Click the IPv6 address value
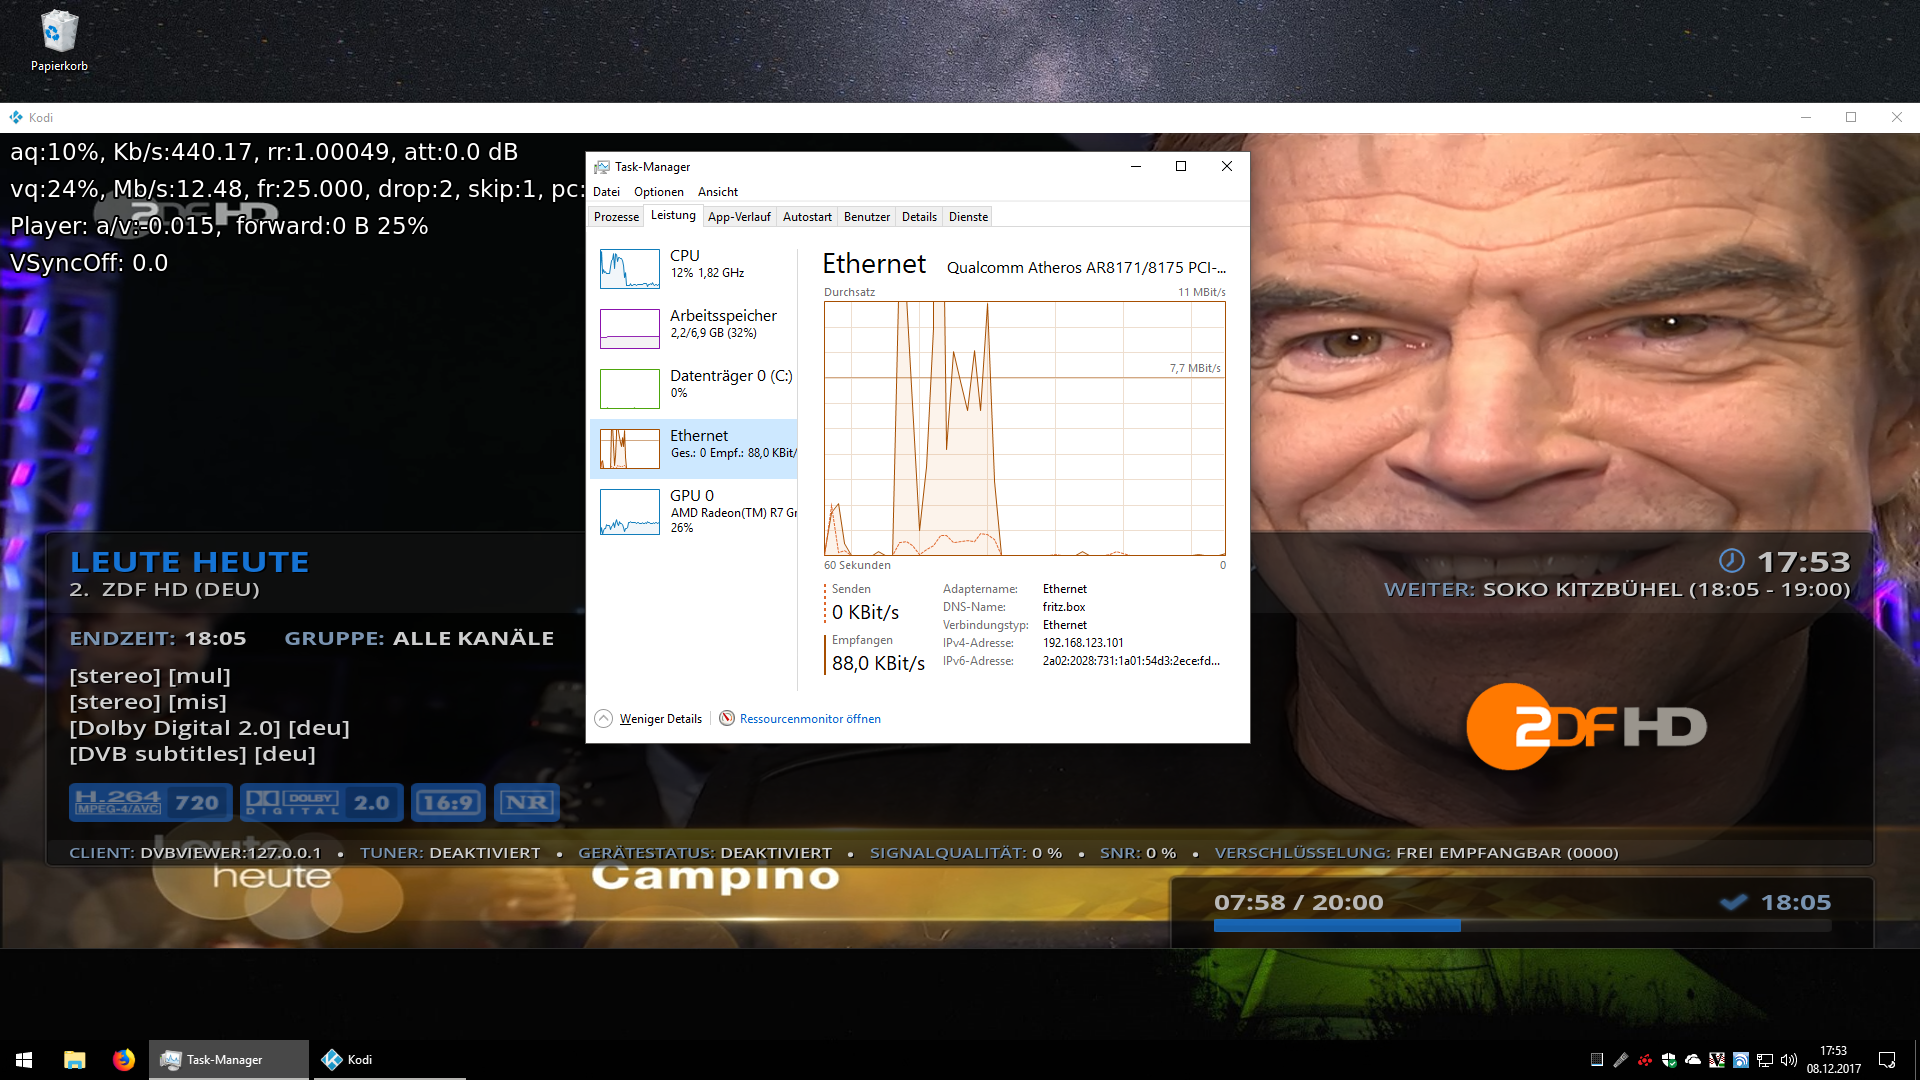The width and height of the screenshot is (1920, 1080). [x=1131, y=660]
